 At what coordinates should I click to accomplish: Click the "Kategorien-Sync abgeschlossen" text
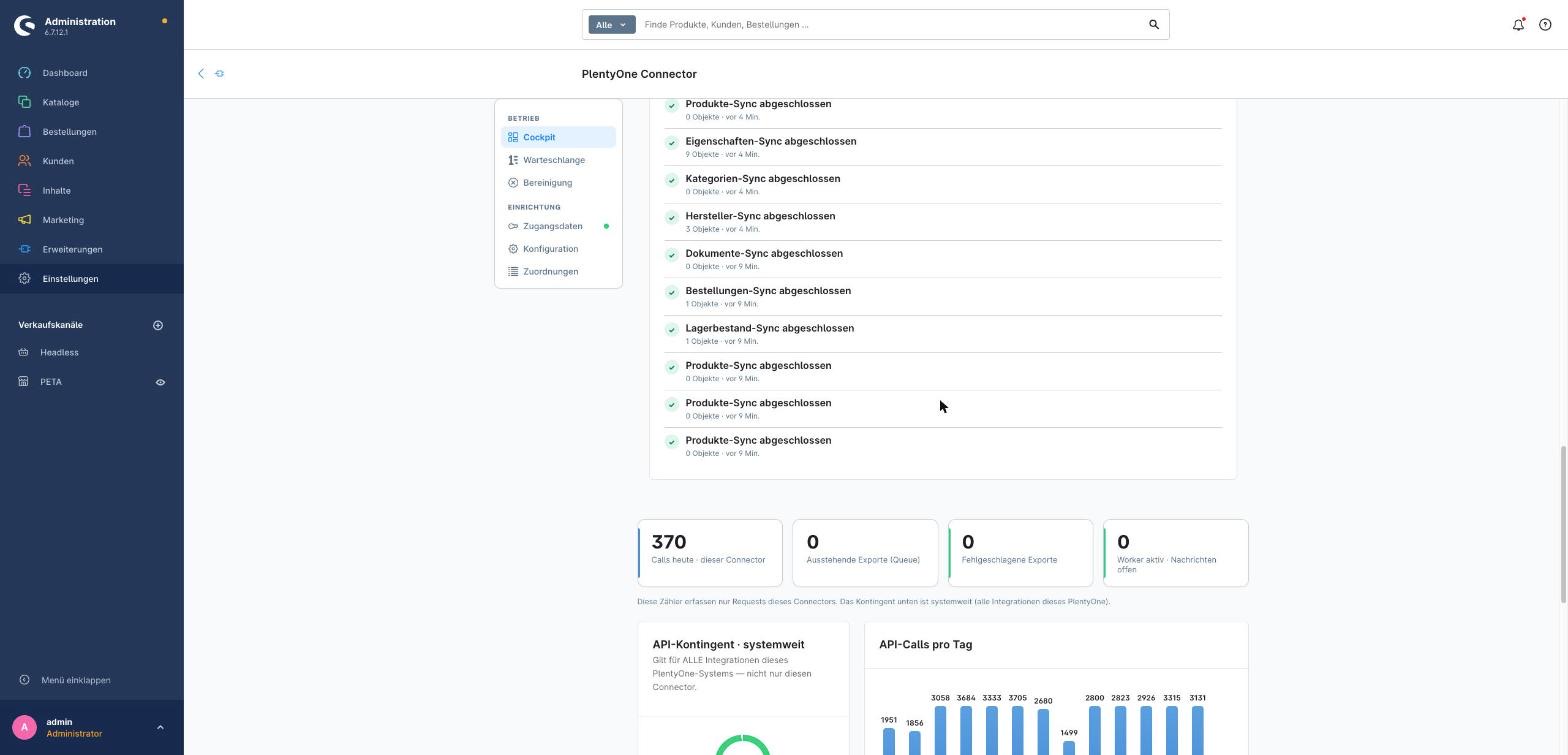click(763, 179)
